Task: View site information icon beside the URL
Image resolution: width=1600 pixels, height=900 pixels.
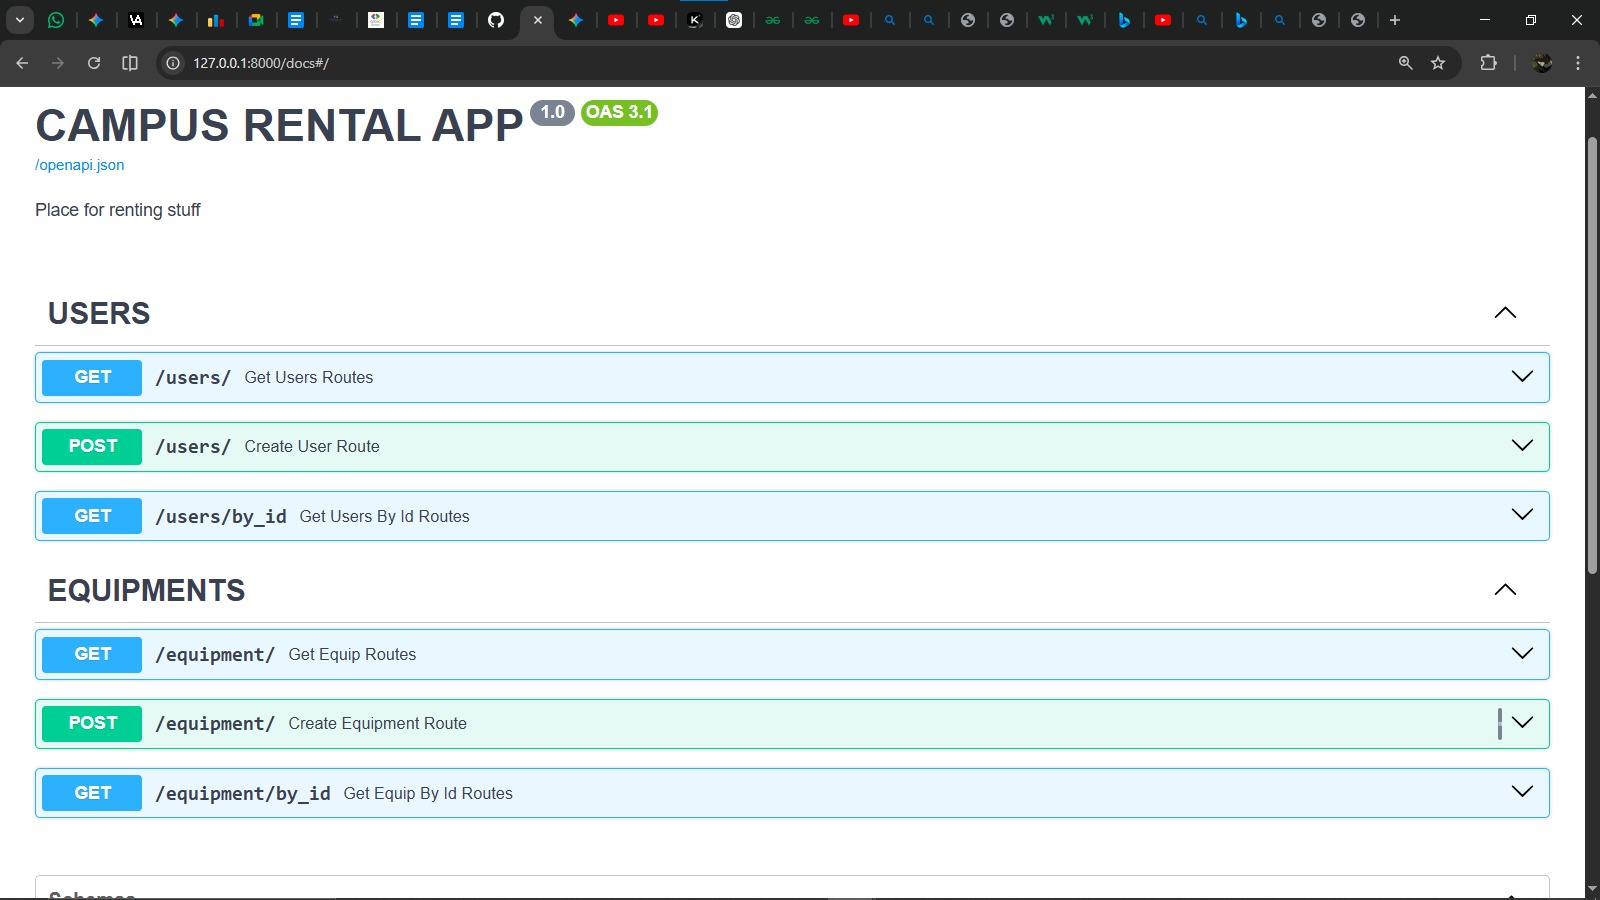Action: pyautogui.click(x=173, y=63)
